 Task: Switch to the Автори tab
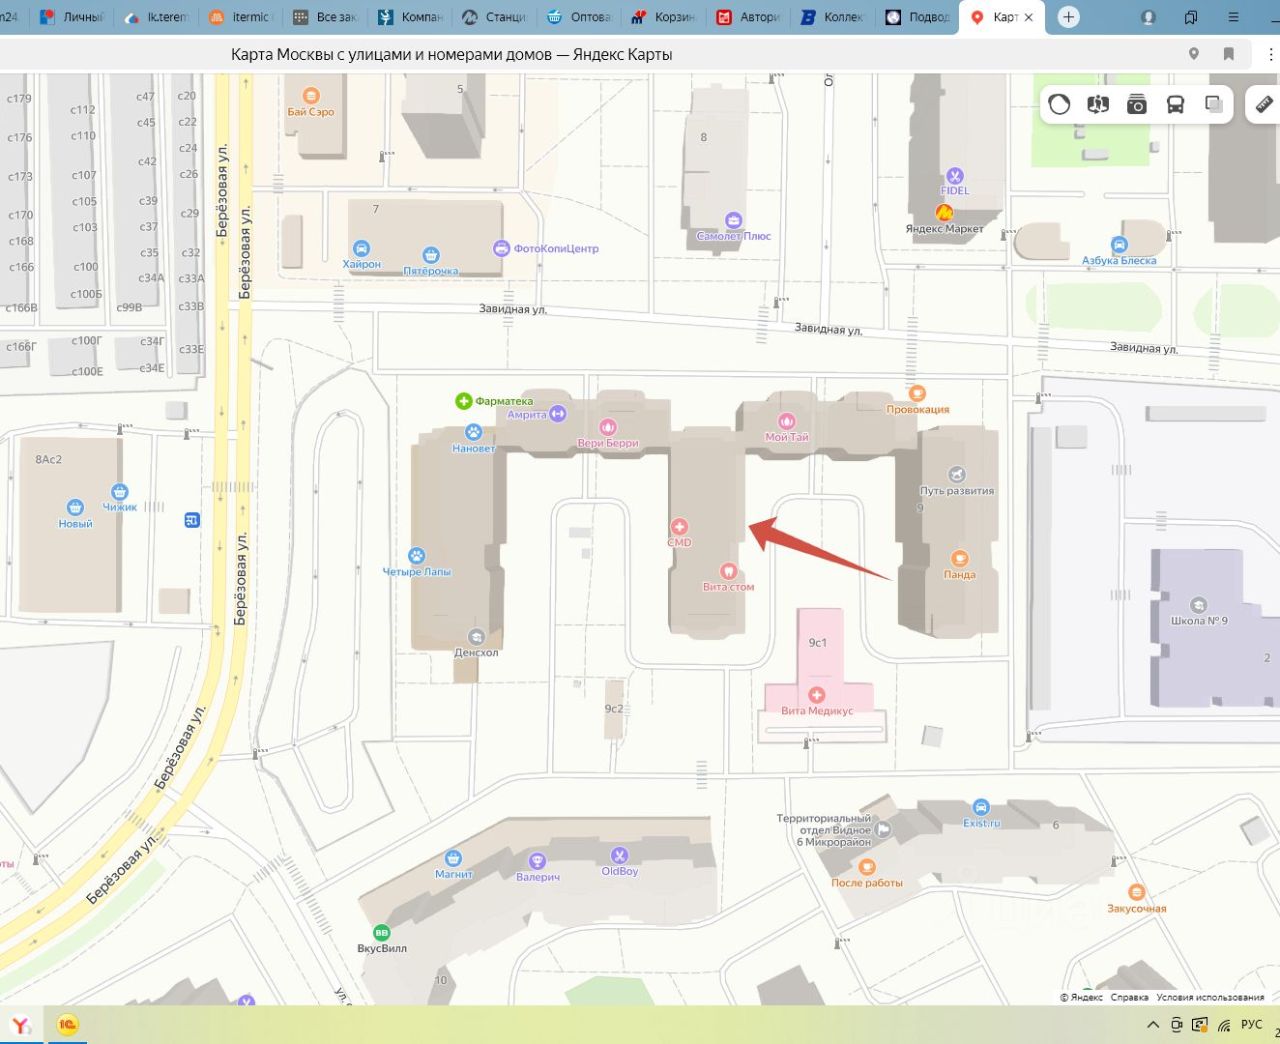coord(749,17)
